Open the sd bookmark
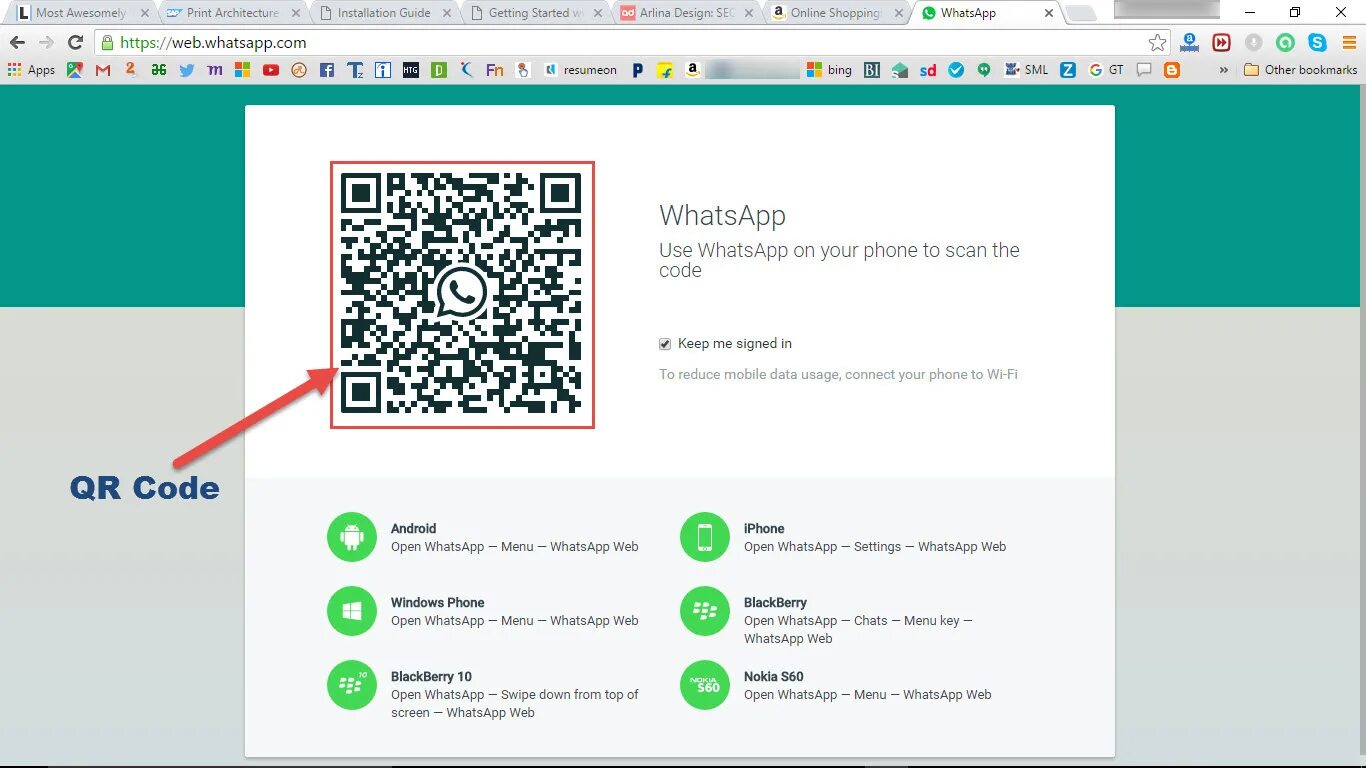The image size is (1366, 768). tap(928, 70)
